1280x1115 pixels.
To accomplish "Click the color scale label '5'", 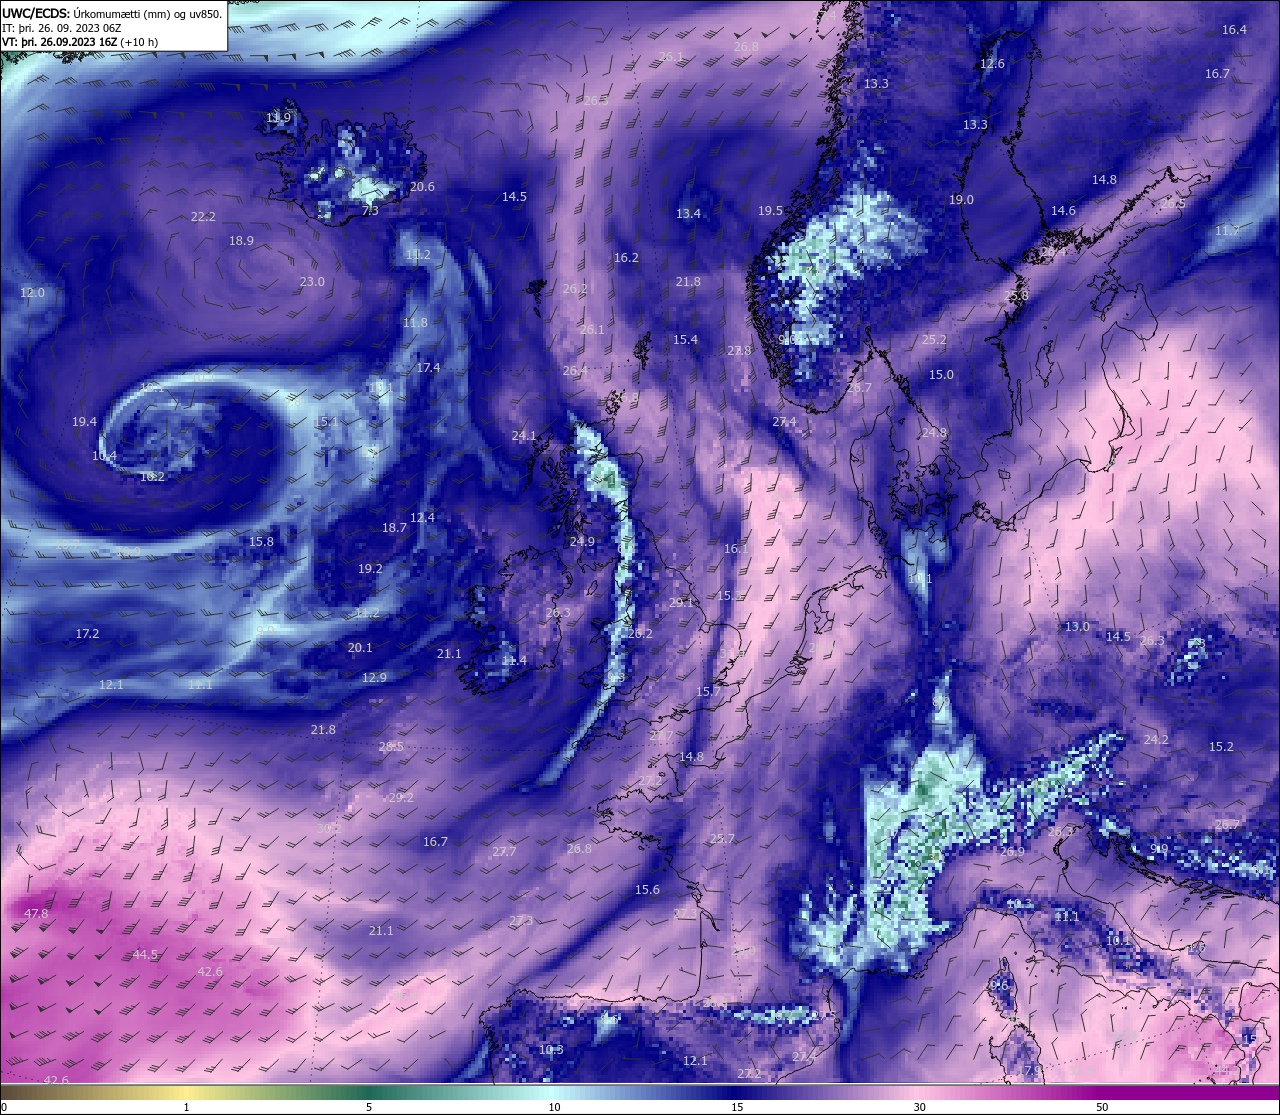I will click(369, 1107).
